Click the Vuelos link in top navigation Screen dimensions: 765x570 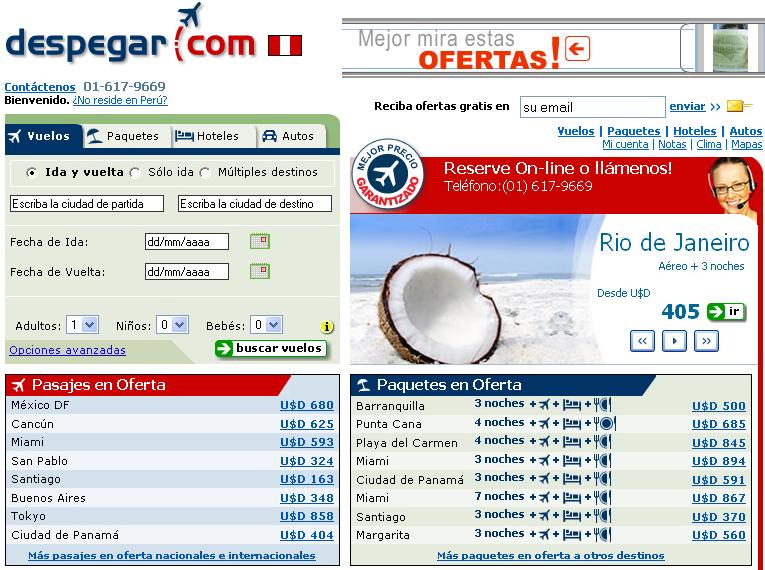[576, 131]
